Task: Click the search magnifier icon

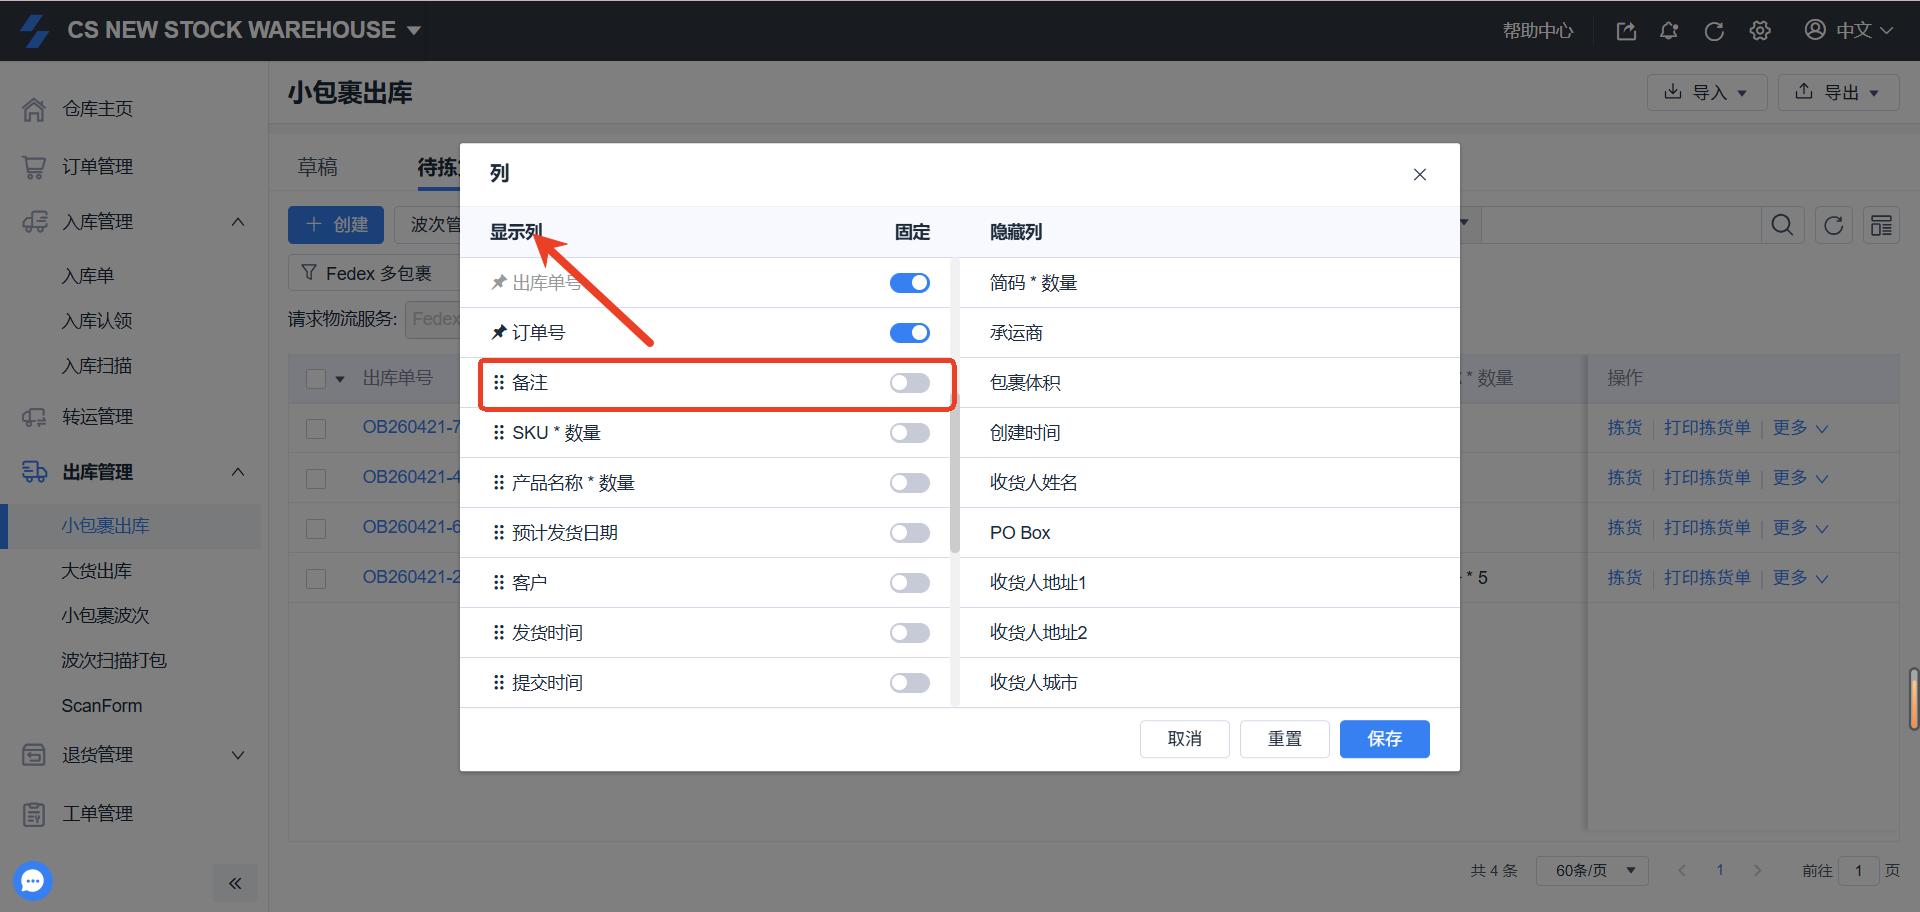Action: pyautogui.click(x=1782, y=225)
